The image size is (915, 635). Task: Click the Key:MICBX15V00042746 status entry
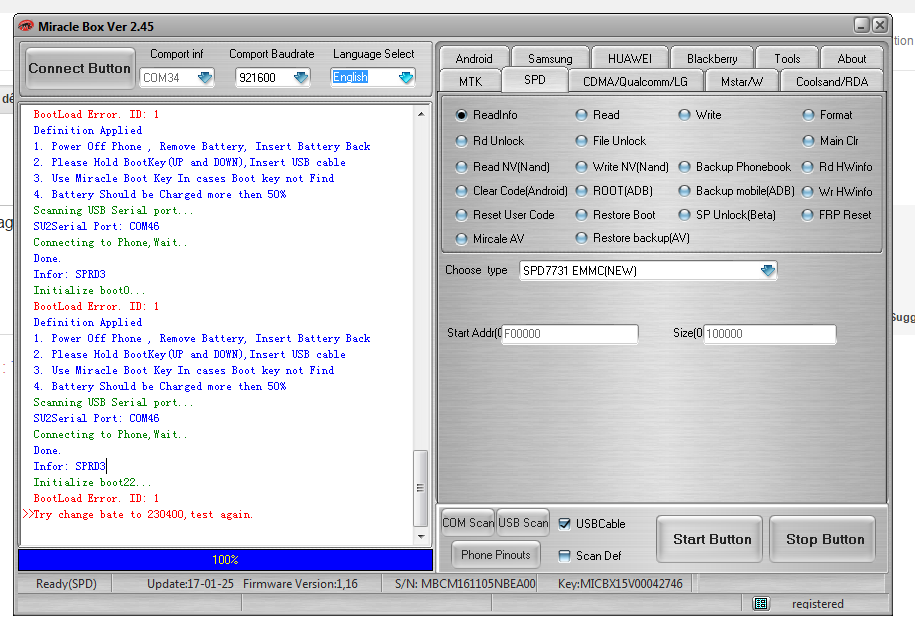coord(620,583)
